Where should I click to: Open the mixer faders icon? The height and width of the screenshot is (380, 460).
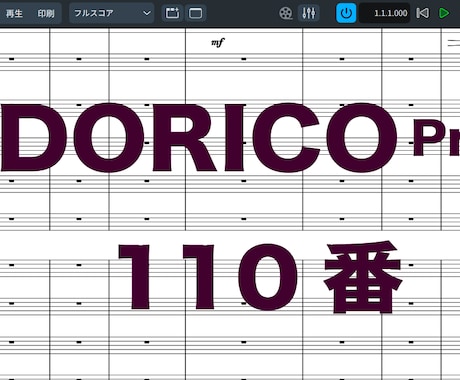[x=309, y=13]
